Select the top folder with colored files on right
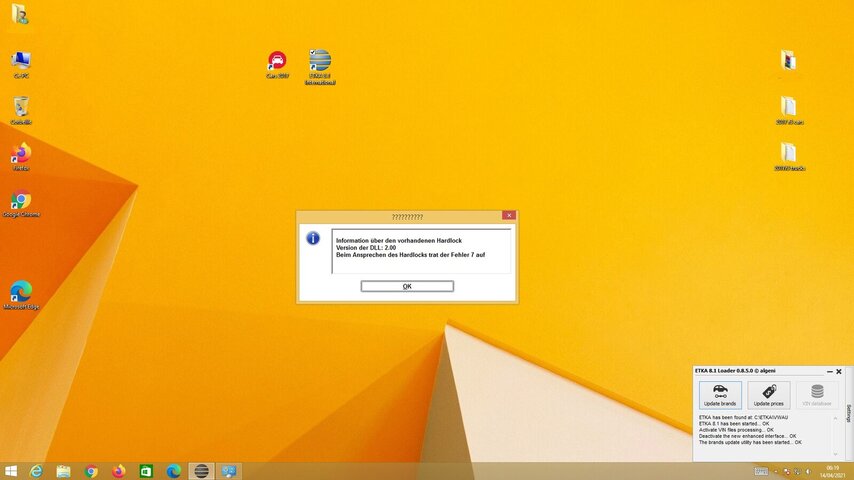This screenshot has height=480, width=854. (x=788, y=60)
